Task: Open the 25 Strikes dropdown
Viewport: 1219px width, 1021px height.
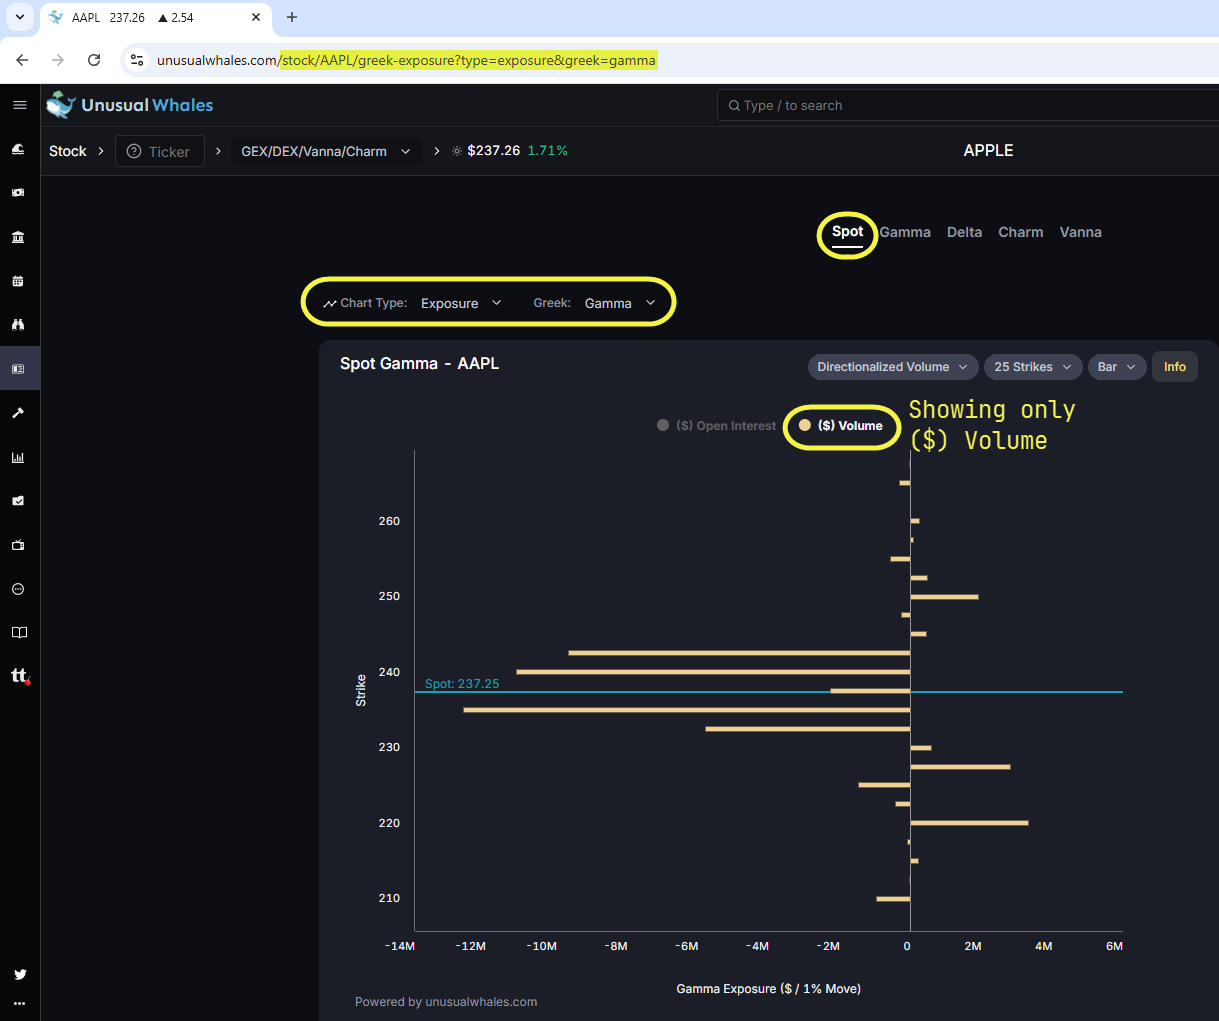Action: coord(1033,367)
